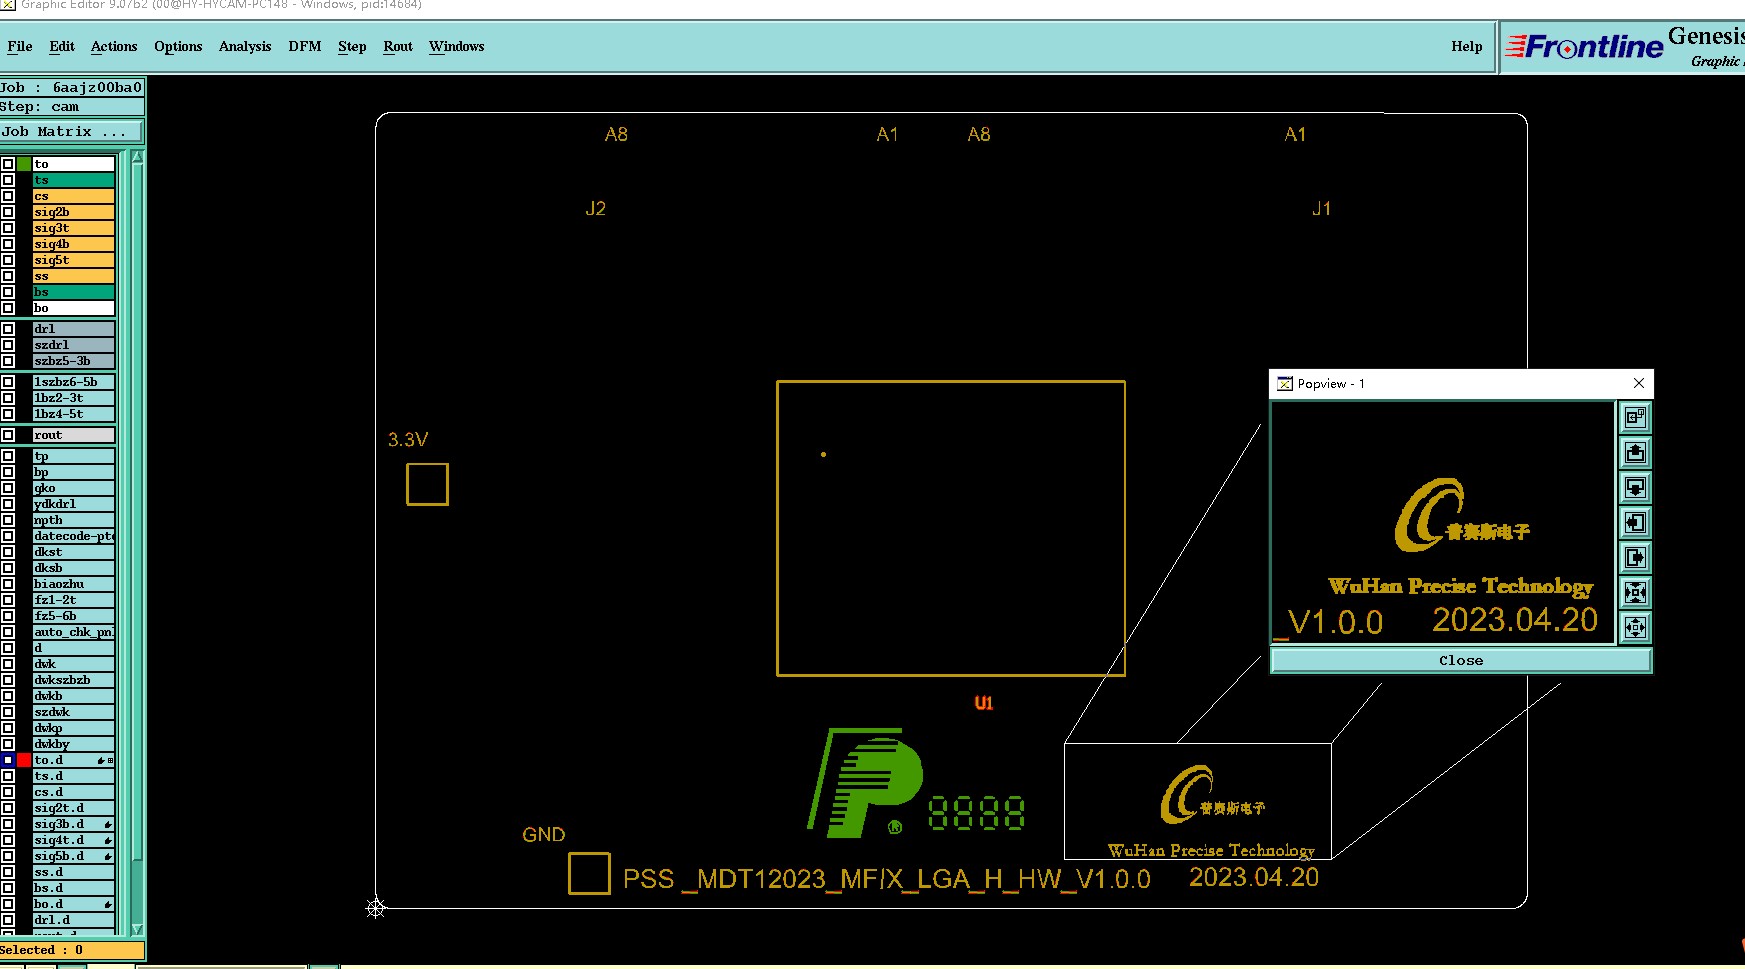Screen dimensions: 1745x969
Task: Select the 'fz1-2t' layer row
Action: [x=74, y=600]
